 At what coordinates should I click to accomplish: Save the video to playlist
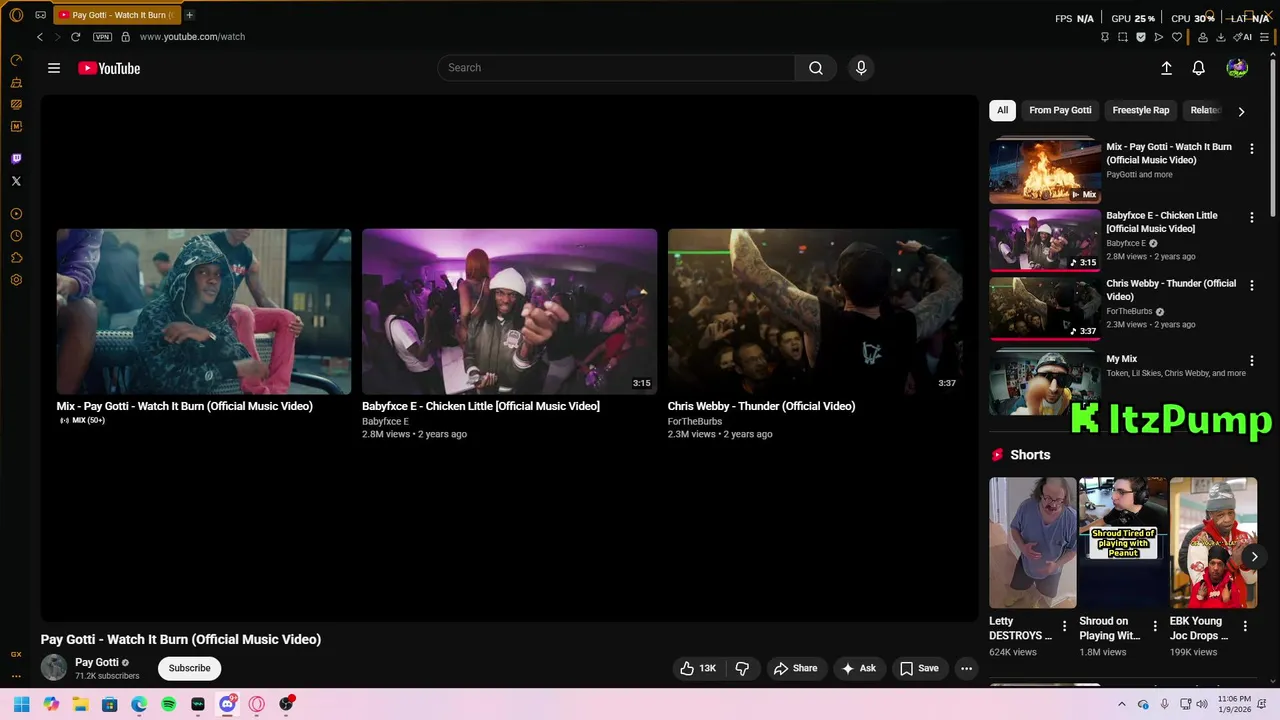point(918,668)
